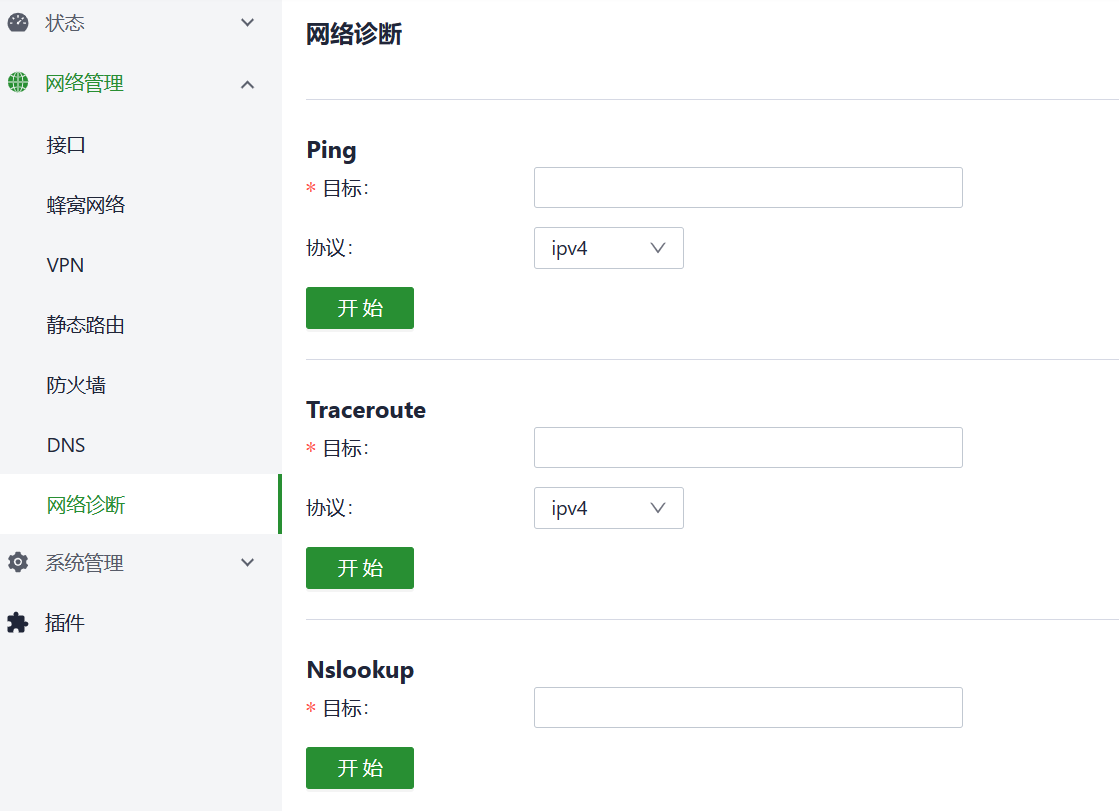1119x811 pixels.
Task: Select the VPN sidebar entry
Action: pyautogui.click(x=65, y=265)
